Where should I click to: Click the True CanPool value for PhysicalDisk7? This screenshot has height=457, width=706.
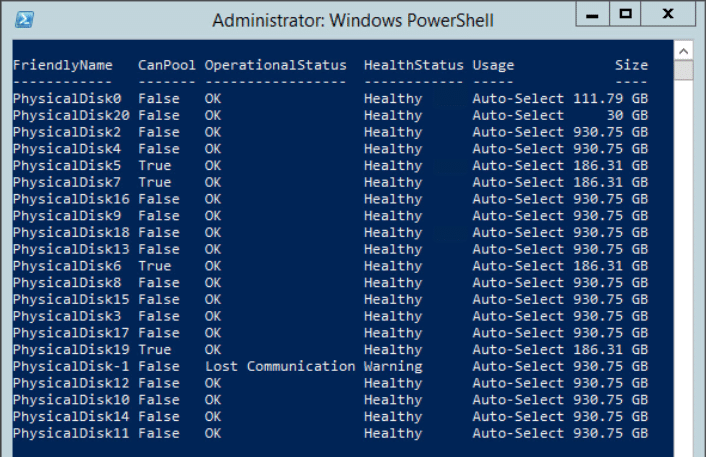click(x=154, y=182)
